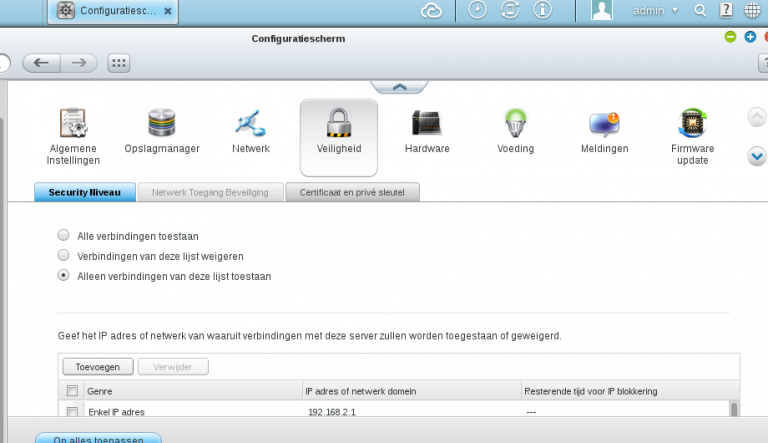Click the admin user avatar icon

(602, 10)
